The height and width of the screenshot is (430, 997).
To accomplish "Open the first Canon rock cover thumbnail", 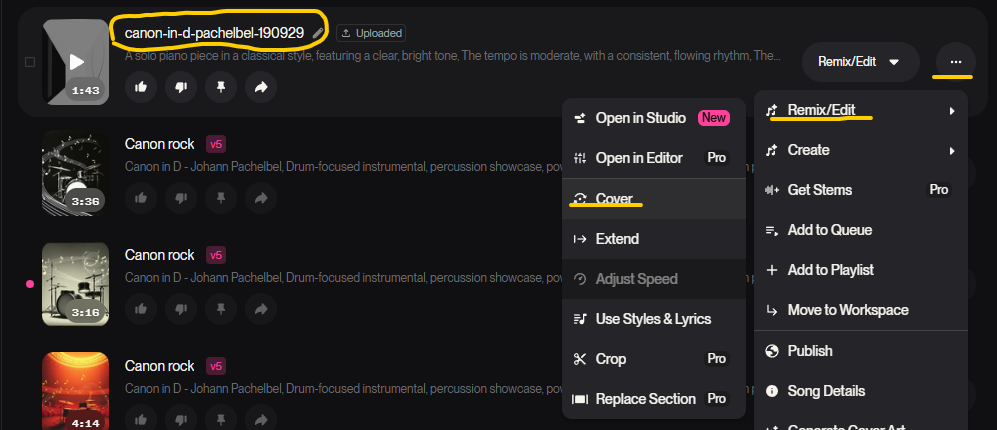I will [75, 172].
